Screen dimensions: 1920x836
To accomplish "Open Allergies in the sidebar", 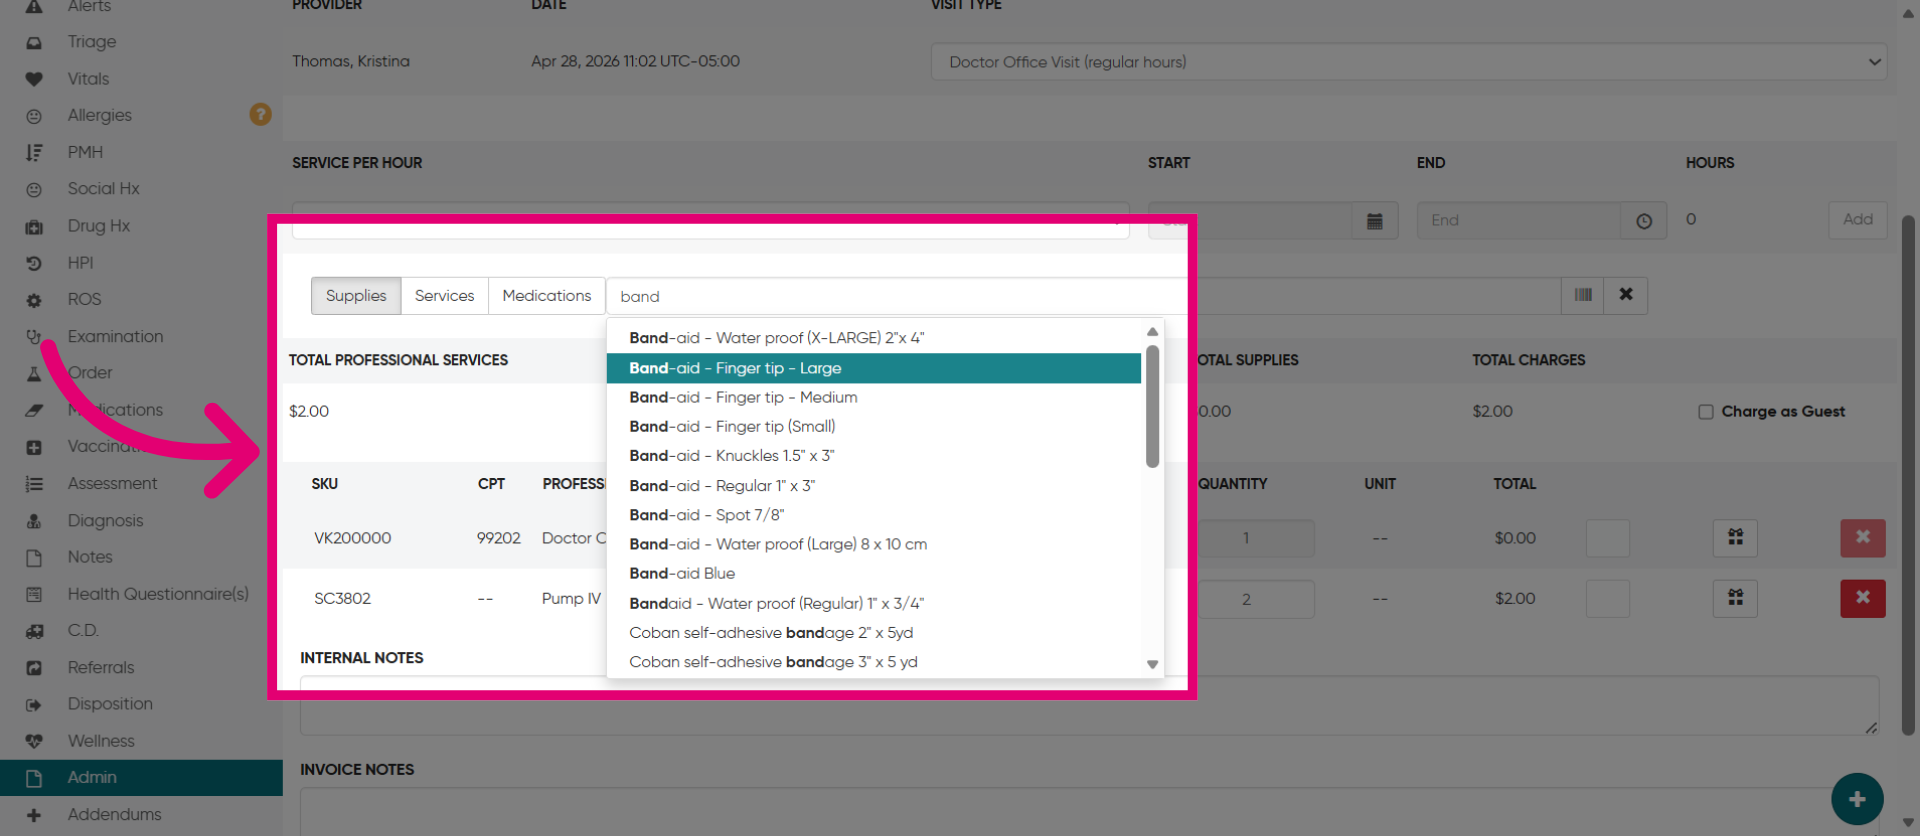I will tap(99, 115).
